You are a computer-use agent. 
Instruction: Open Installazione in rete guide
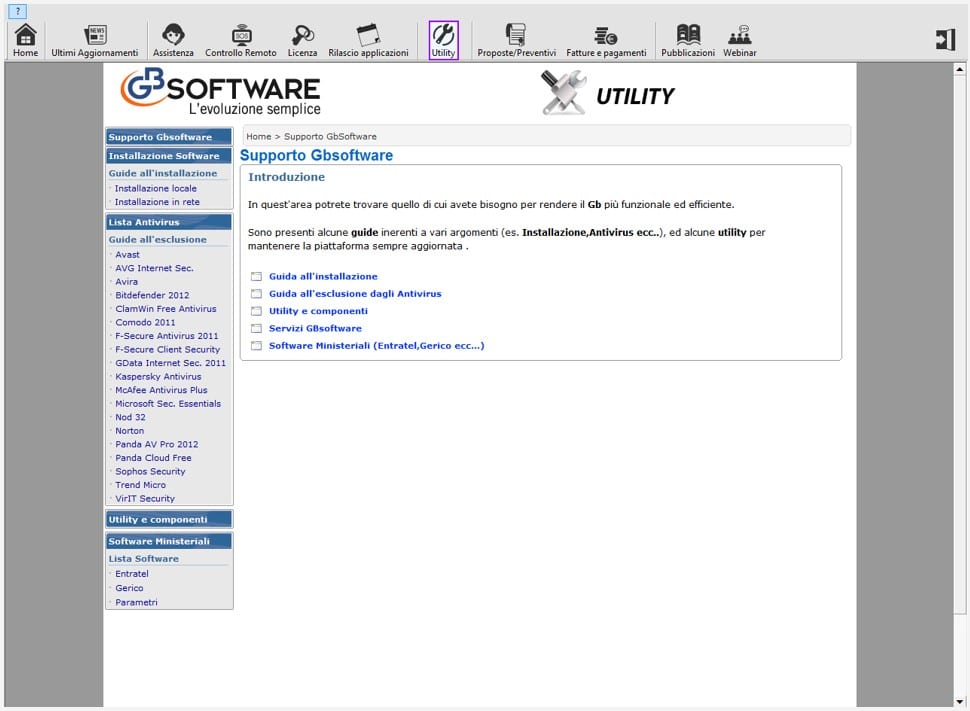(157, 202)
